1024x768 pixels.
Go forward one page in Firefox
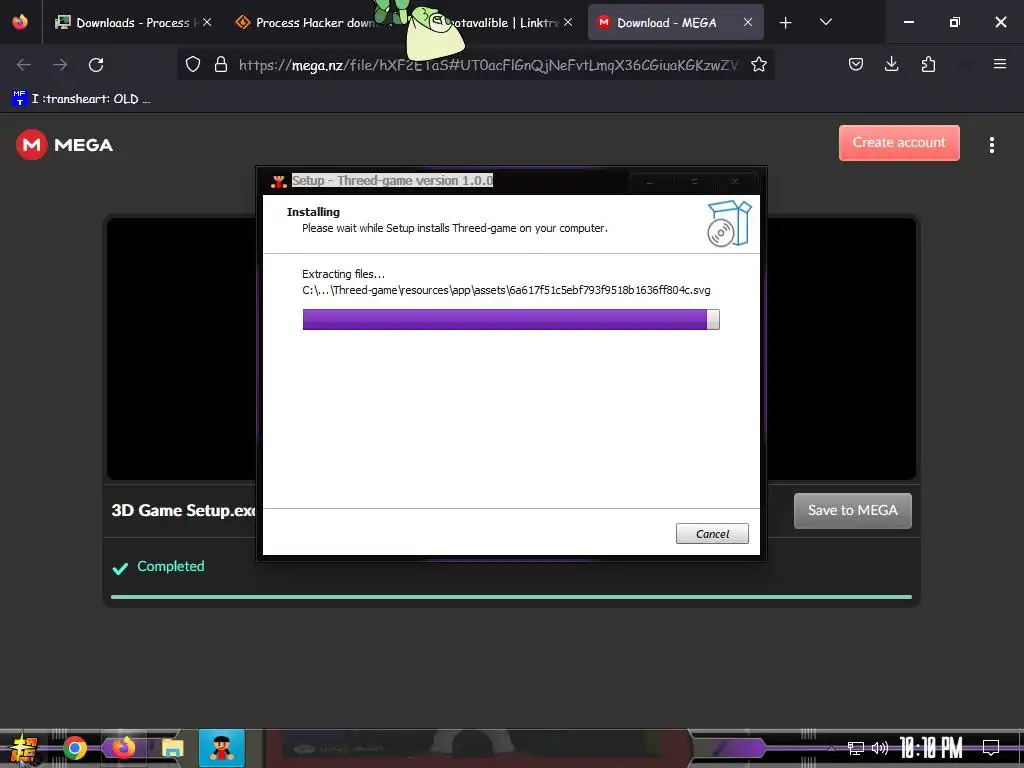tap(60, 65)
